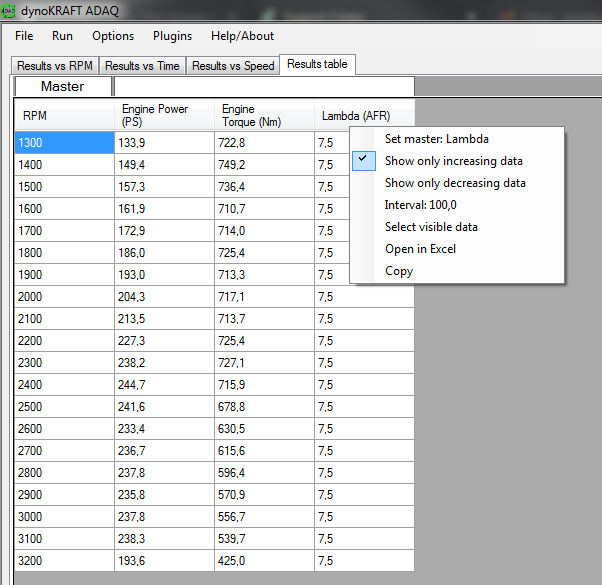Open the File menu
Image resolution: width=602 pixels, height=585 pixels.
click(x=24, y=36)
